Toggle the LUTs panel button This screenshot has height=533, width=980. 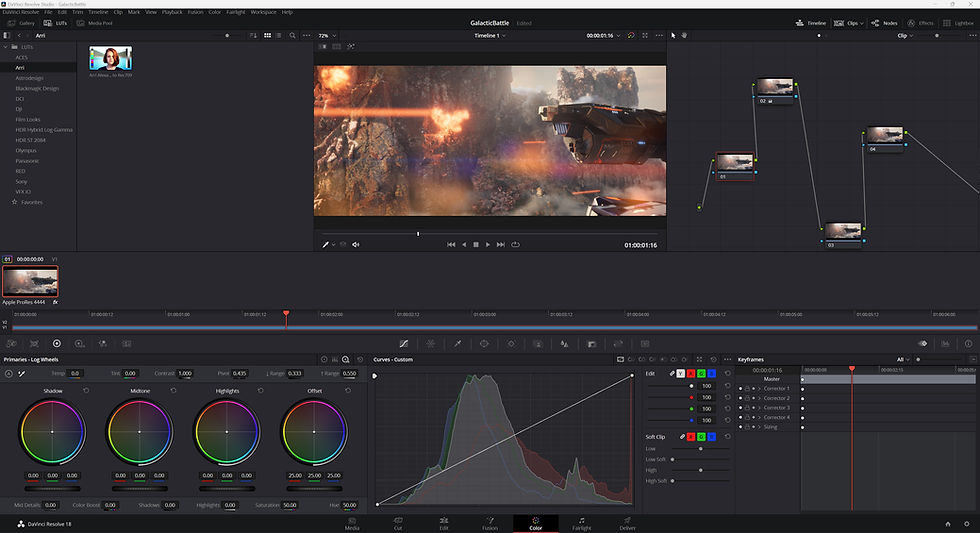(56, 23)
